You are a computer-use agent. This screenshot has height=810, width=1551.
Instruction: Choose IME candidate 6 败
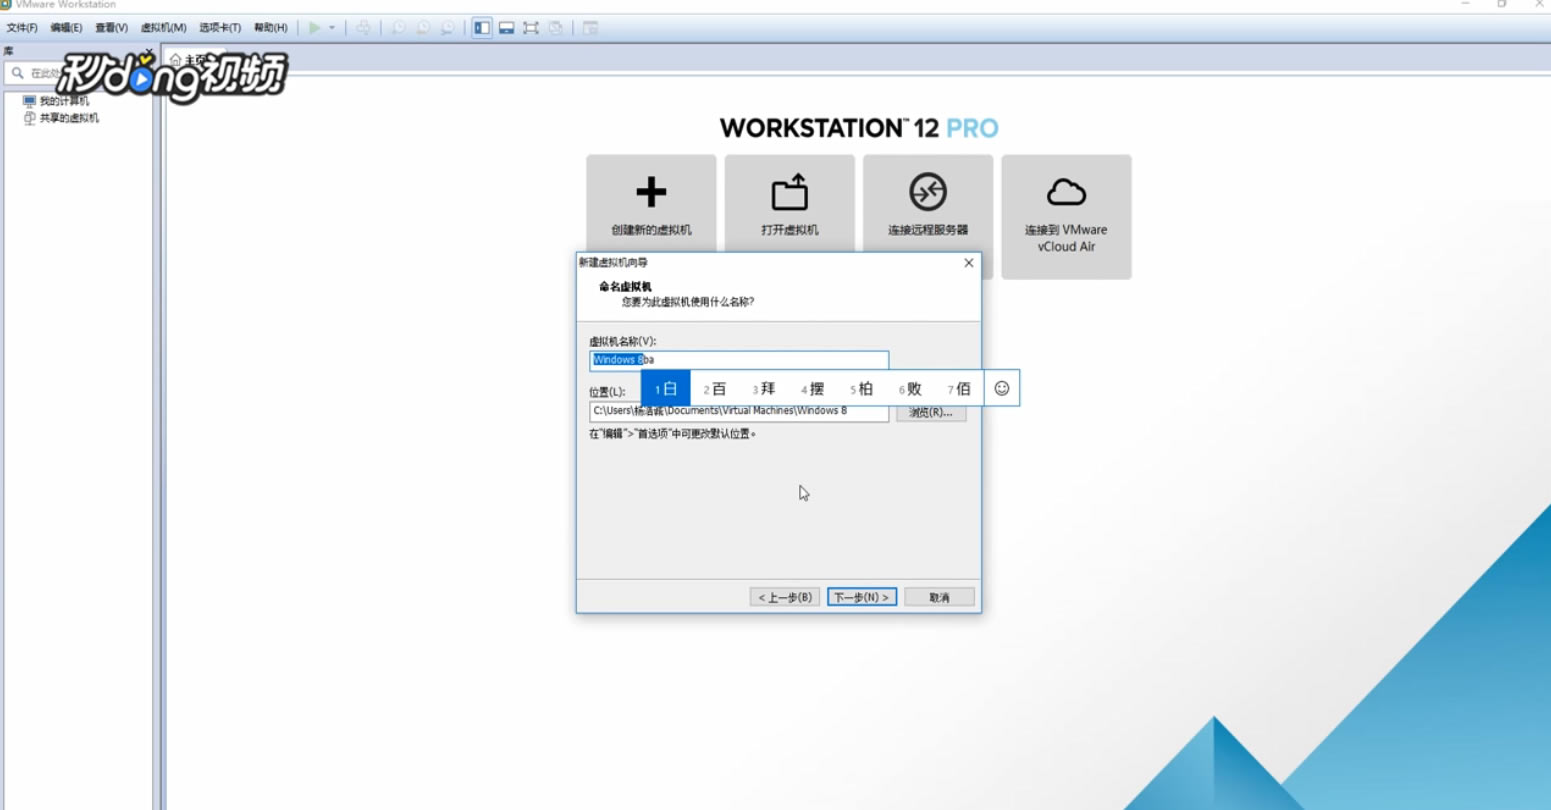coord(910,388)
